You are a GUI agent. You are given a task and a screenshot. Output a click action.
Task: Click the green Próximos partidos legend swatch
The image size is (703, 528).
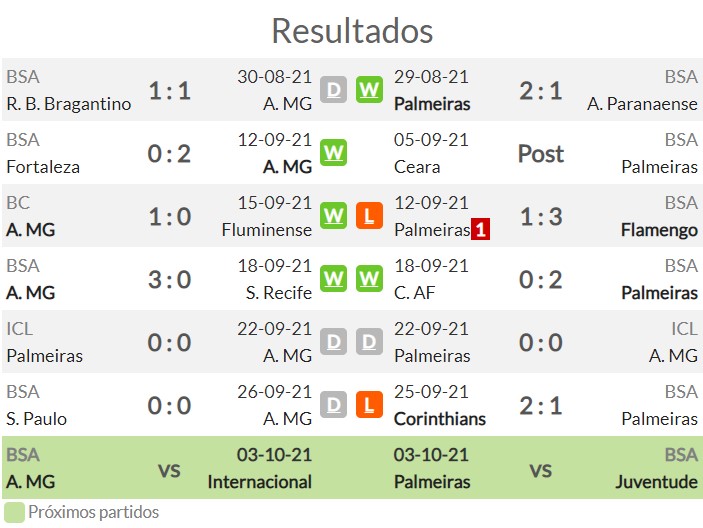14,512
